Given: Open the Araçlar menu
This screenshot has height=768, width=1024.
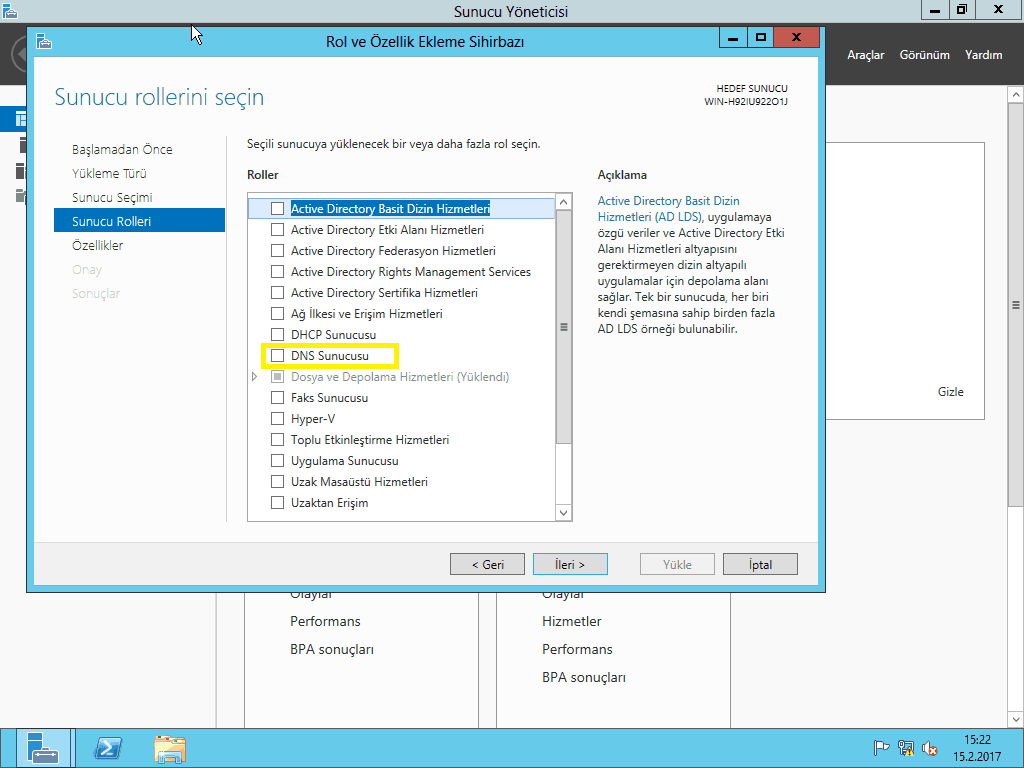Looking at the screenshot, I should (865, 55).
